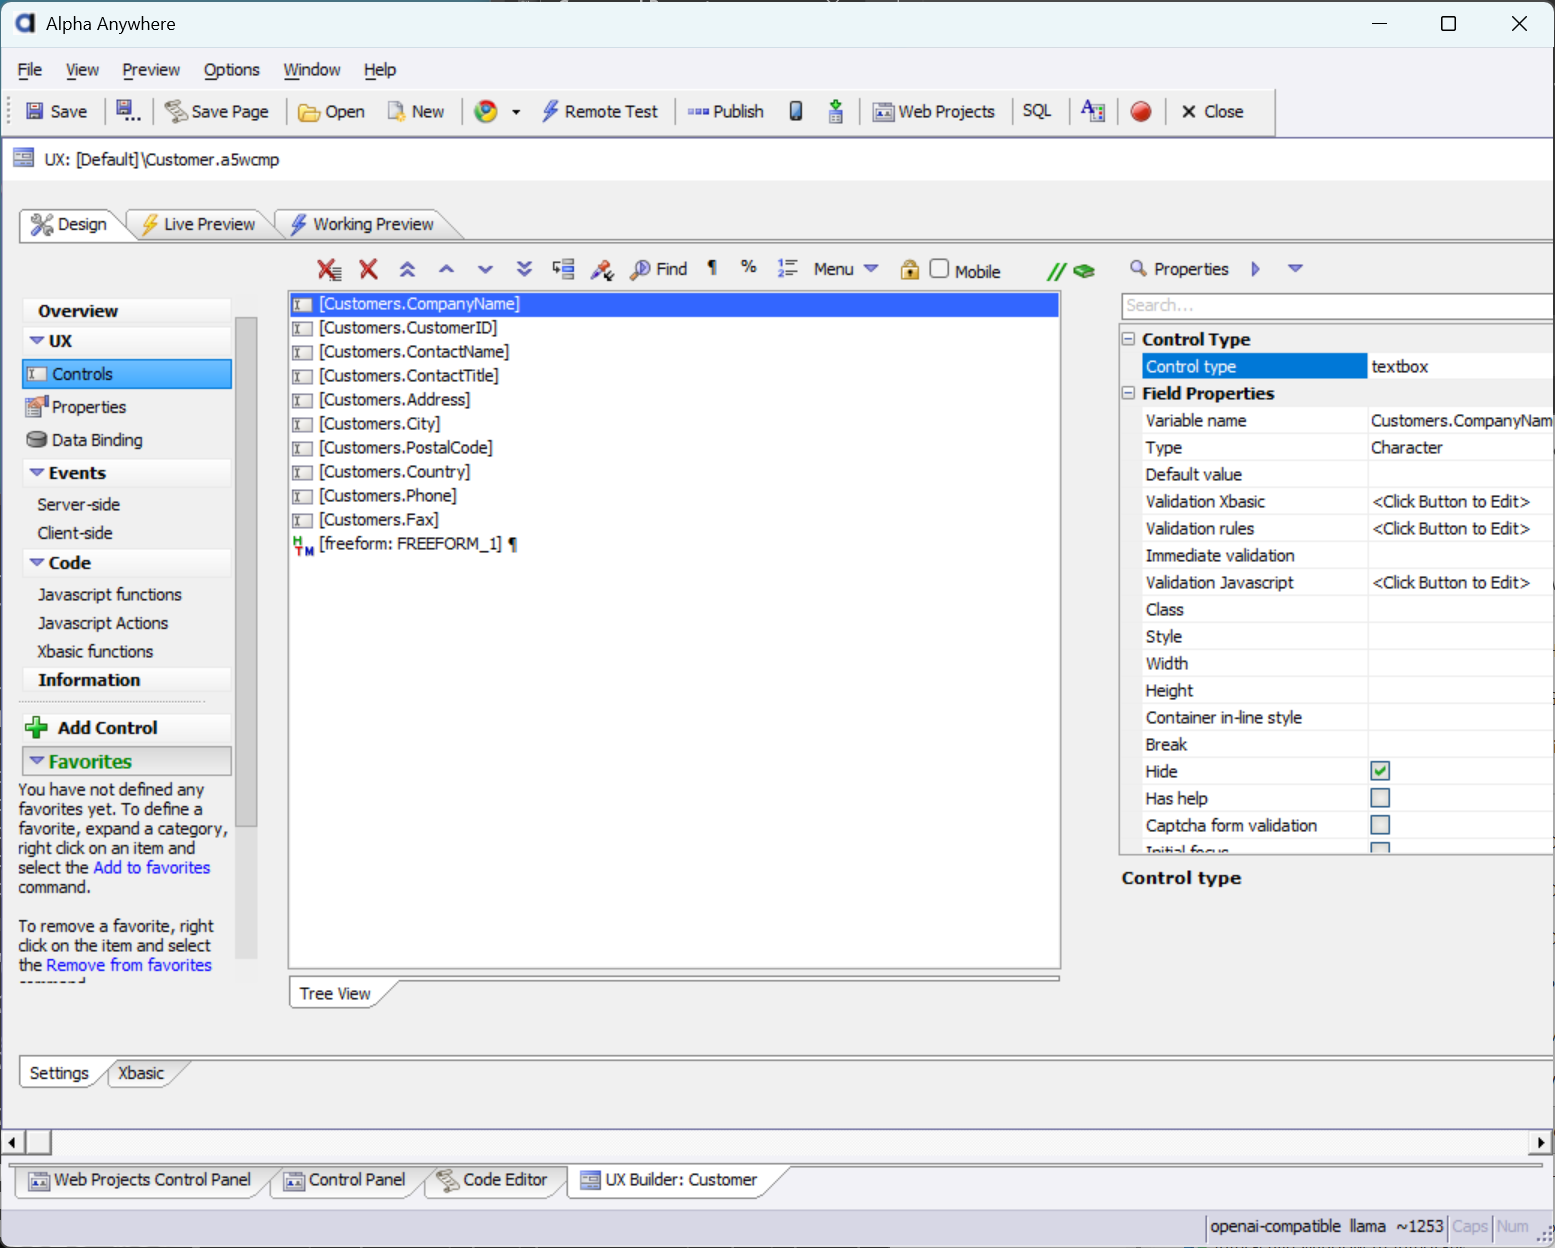Click the Remote Test lightning button
This screenshot has width=1555, height=1248.
coord(600,111)
